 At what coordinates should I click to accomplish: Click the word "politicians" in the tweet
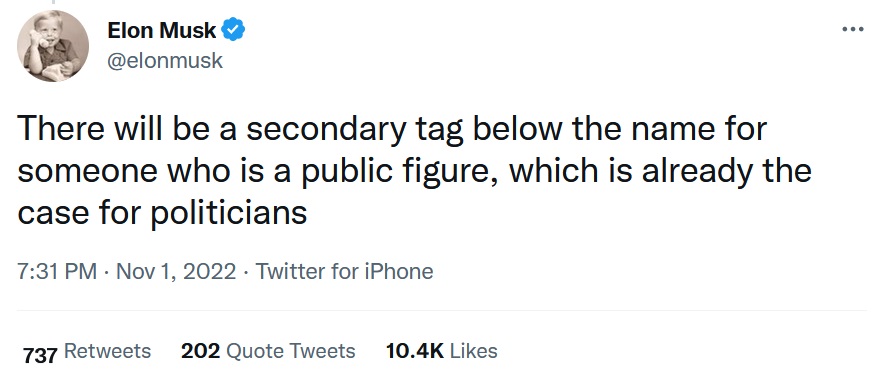pos(229,213)
